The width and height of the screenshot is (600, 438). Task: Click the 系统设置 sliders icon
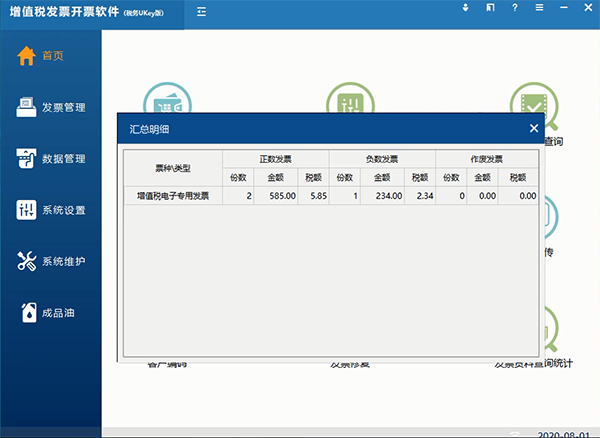click(x=27, y=210)
